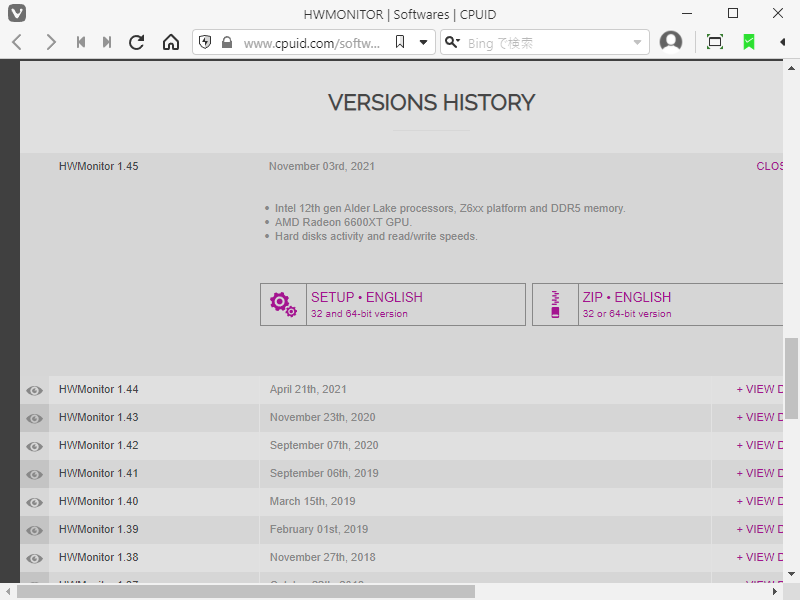Choose search engine via magnifier icon

click(x=452, y=42)
